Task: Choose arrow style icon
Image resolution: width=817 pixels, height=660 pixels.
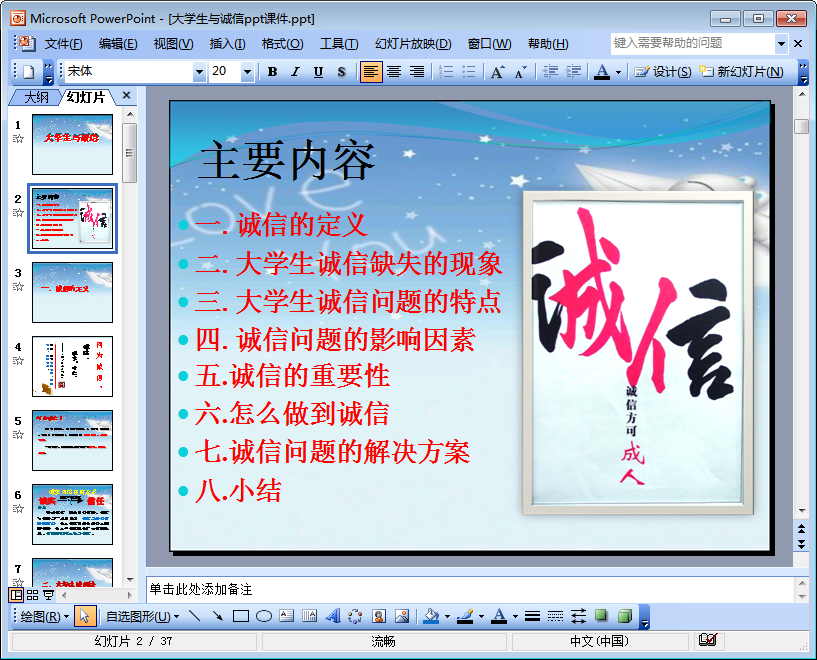Action: coord(578,617)
